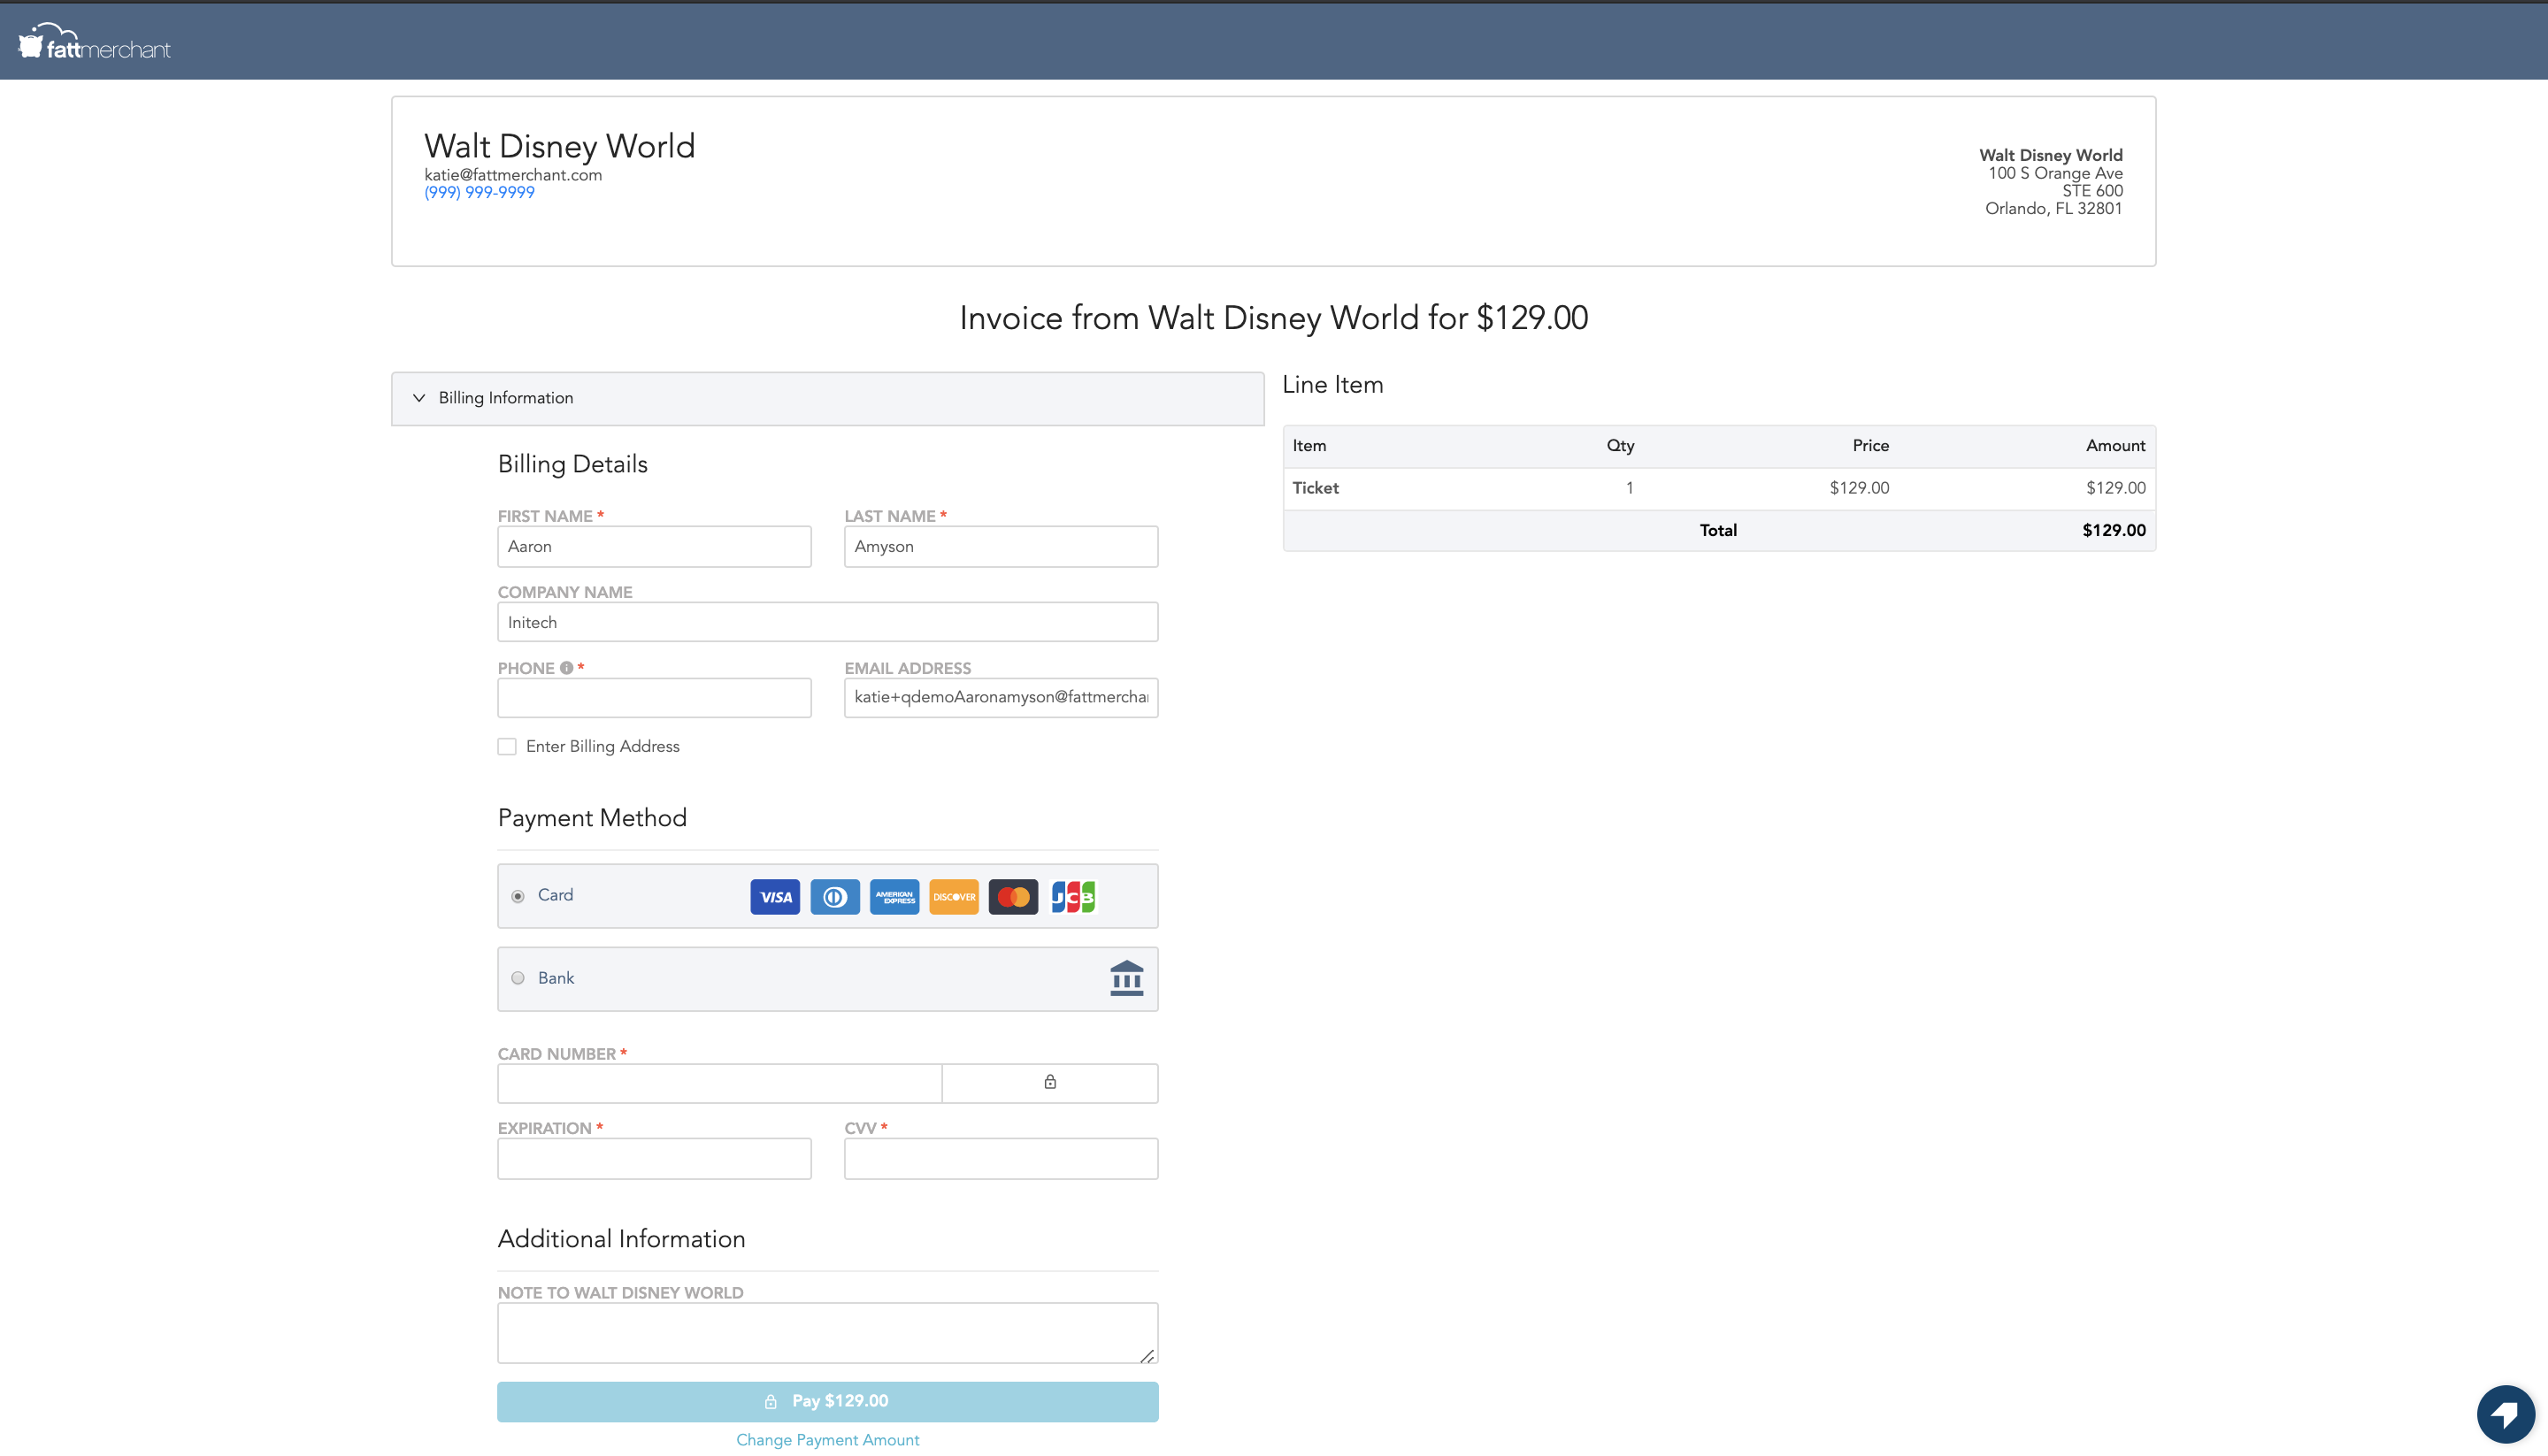Viewport: 2548px width, 1456px height.
Task: Click the invoice heading for $129.00
Action: point(1273,318)
